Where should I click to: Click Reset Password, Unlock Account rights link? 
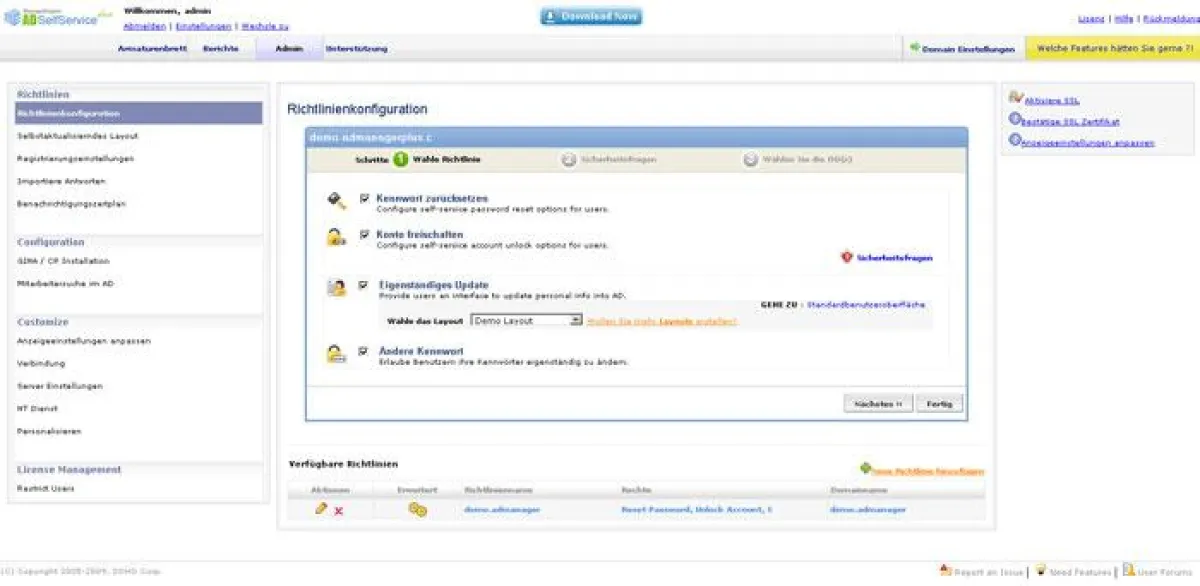pos(696,510)
